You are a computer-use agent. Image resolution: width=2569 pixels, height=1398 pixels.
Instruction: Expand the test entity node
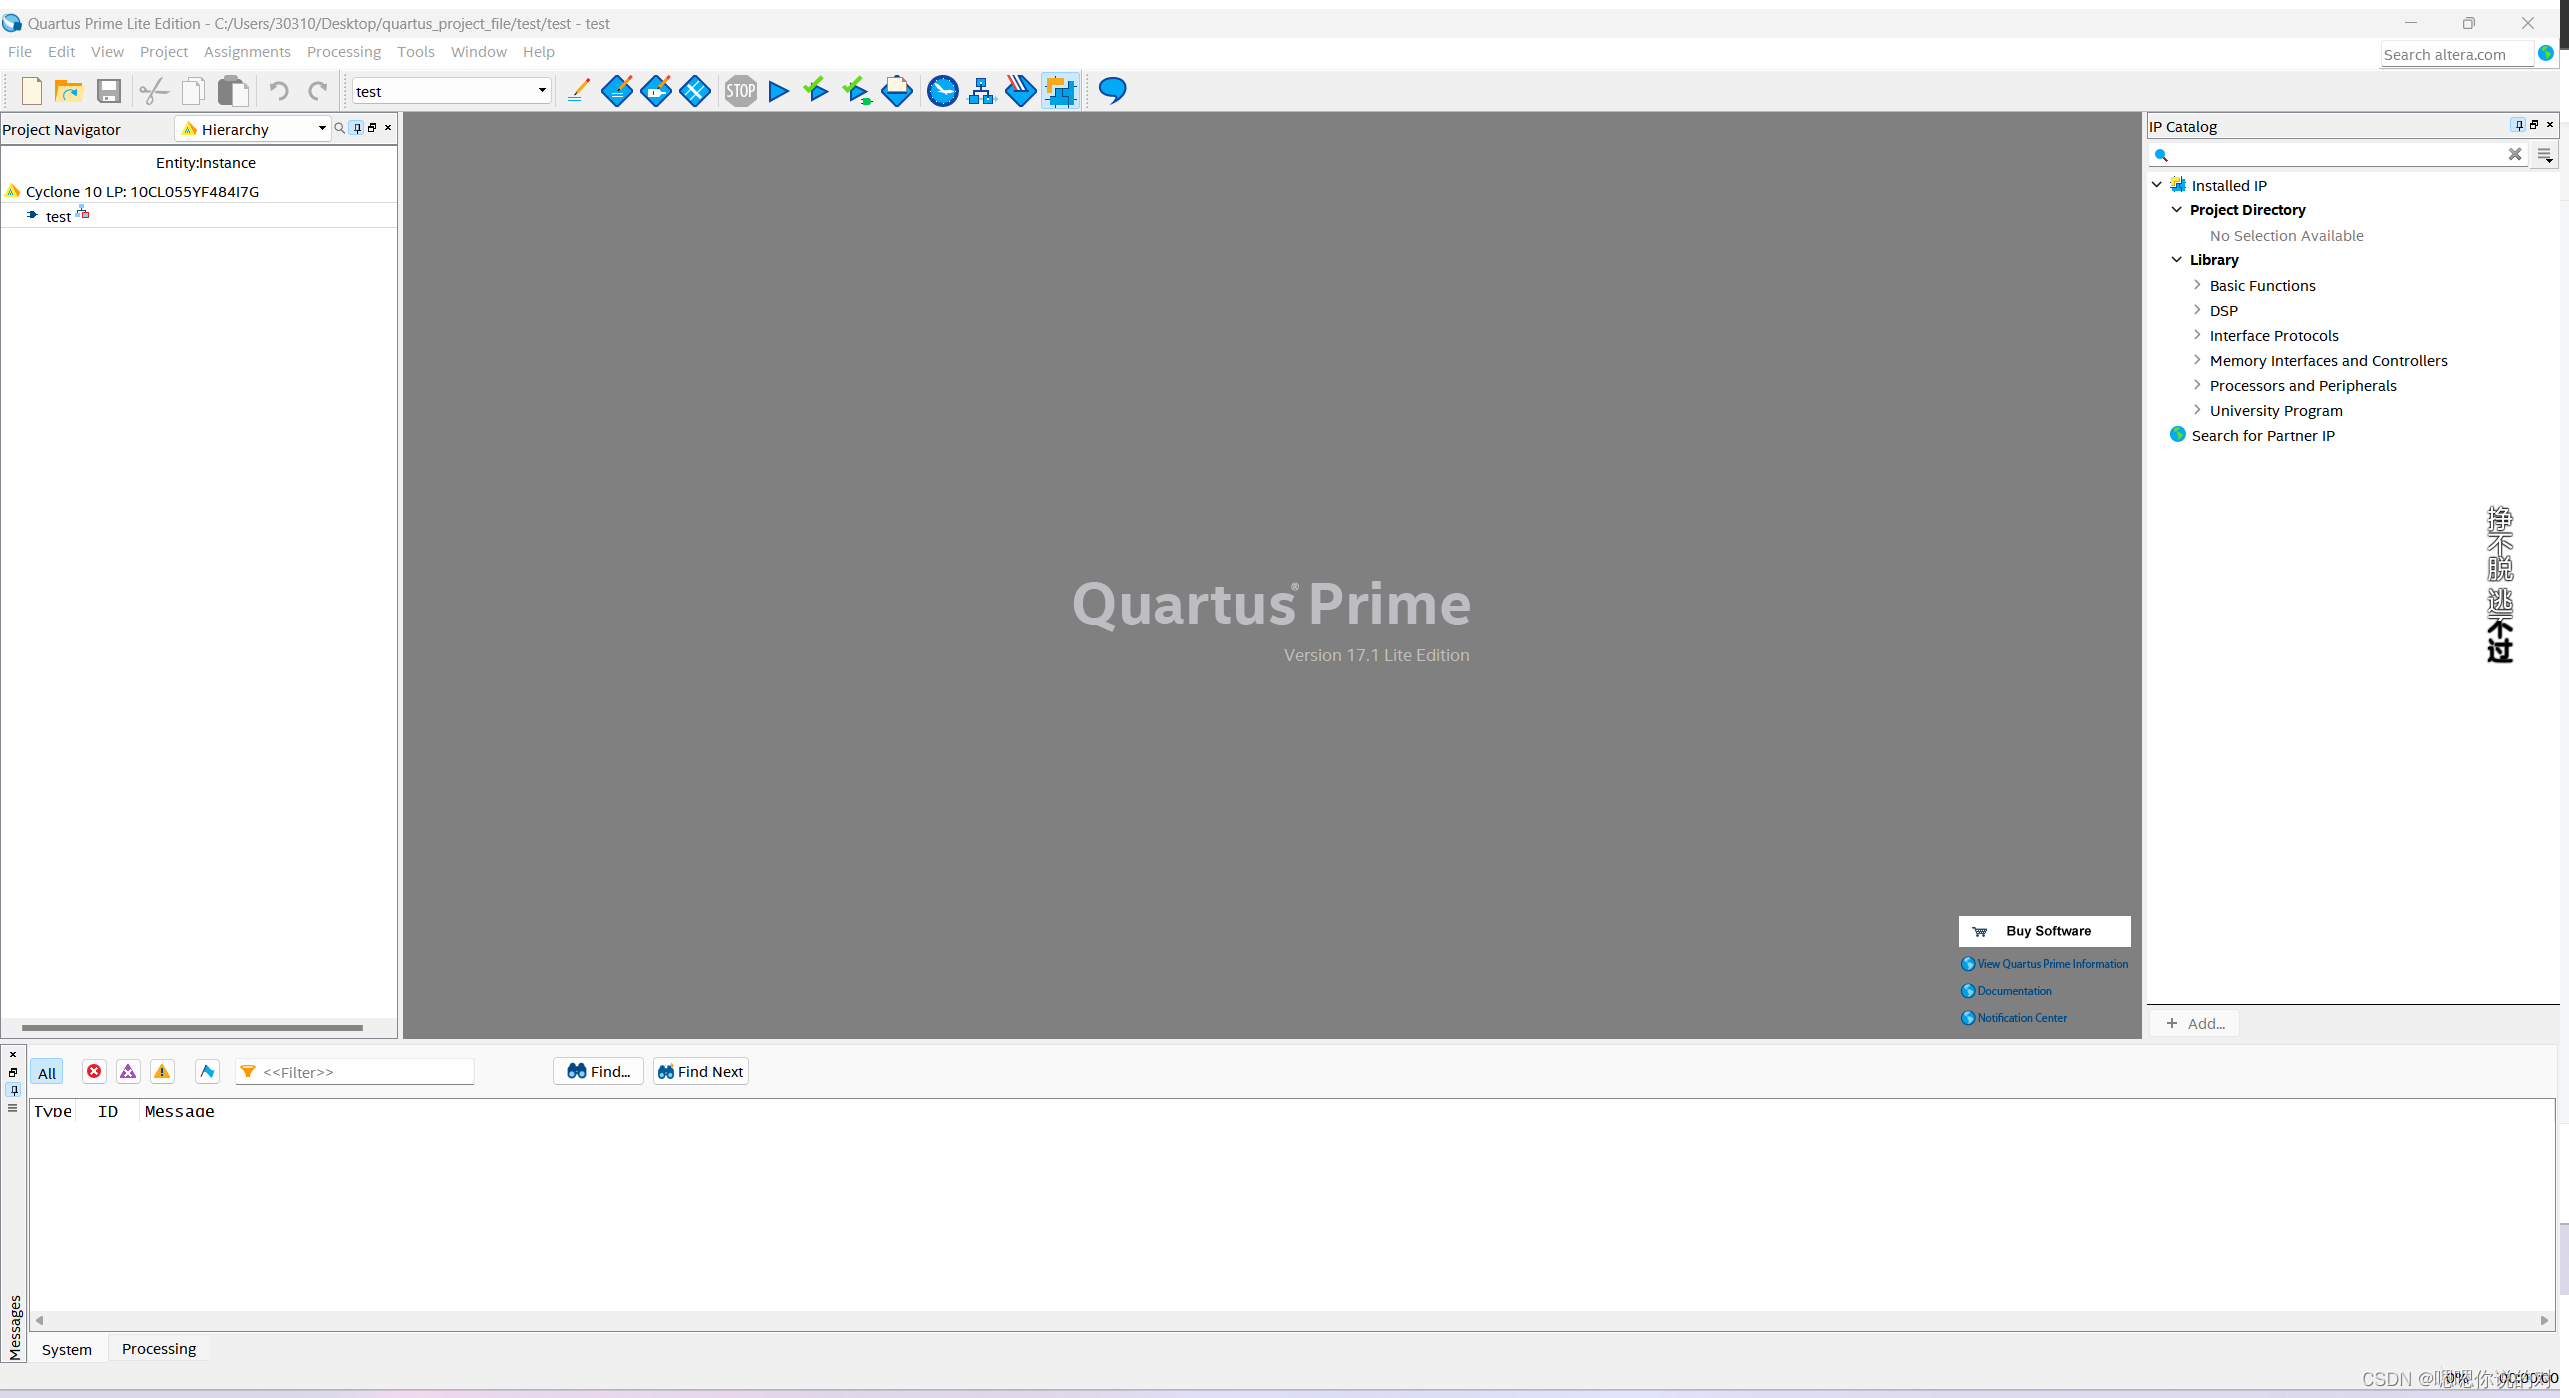32,216
